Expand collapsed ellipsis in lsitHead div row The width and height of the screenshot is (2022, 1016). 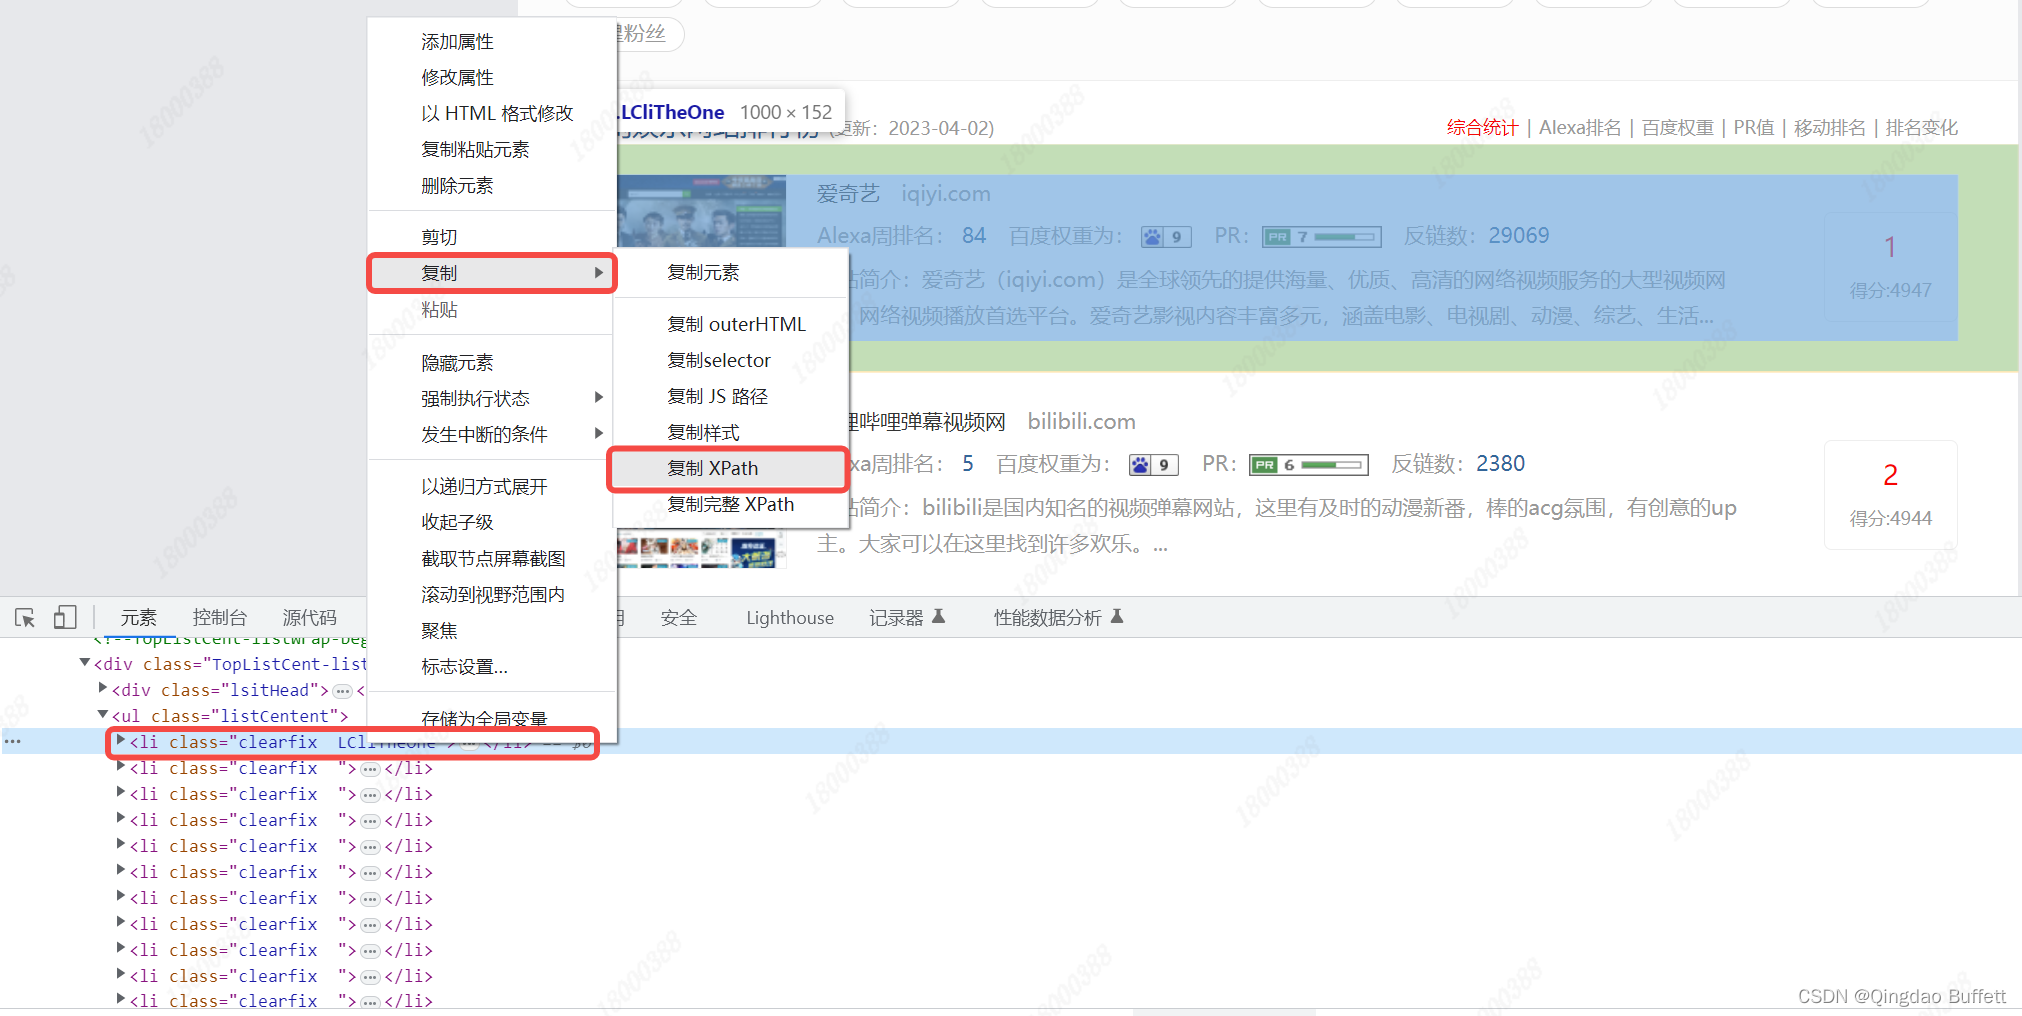(x=343, y=691)
